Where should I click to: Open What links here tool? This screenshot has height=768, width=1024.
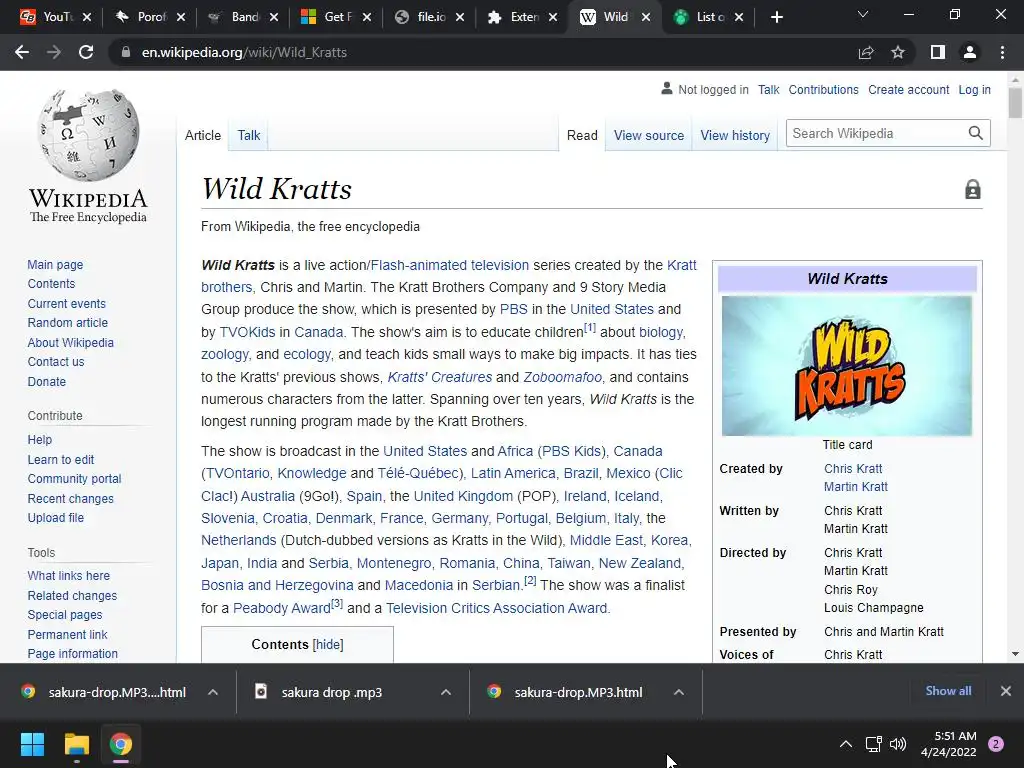[69, 575]
